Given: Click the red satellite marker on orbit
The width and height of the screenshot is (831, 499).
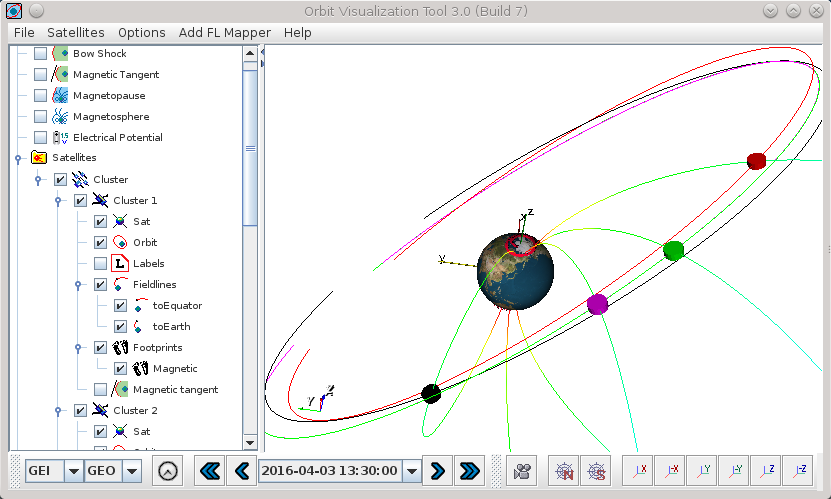Looking at the screenshot, I should (756, 161).
